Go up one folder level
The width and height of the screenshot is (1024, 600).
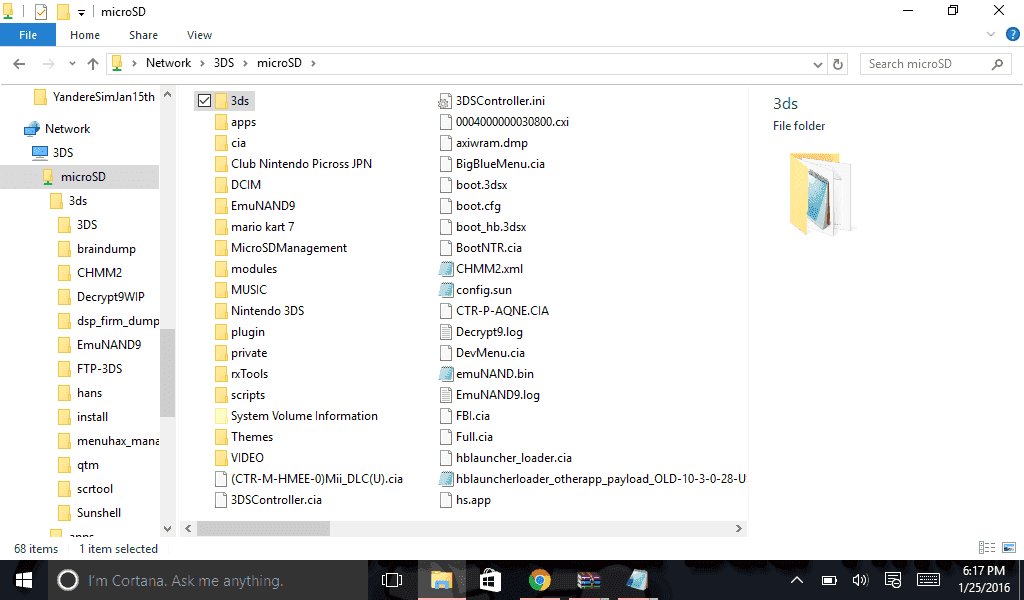(x=93, y=64)
